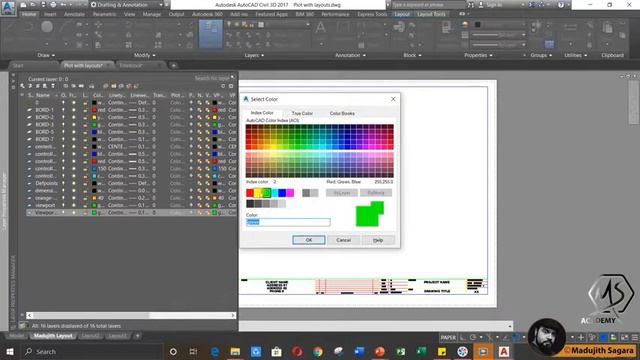This screenshot has height=360, width=640.
Task: Select the yellow standard color swatch
Action: pos(258,193)
